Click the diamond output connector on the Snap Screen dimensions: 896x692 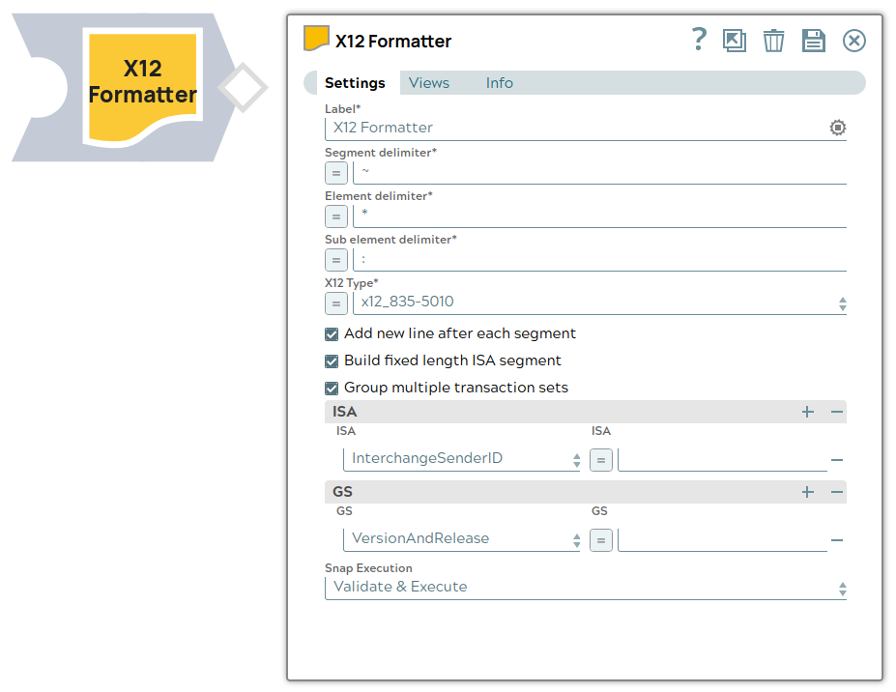(242, 88)
